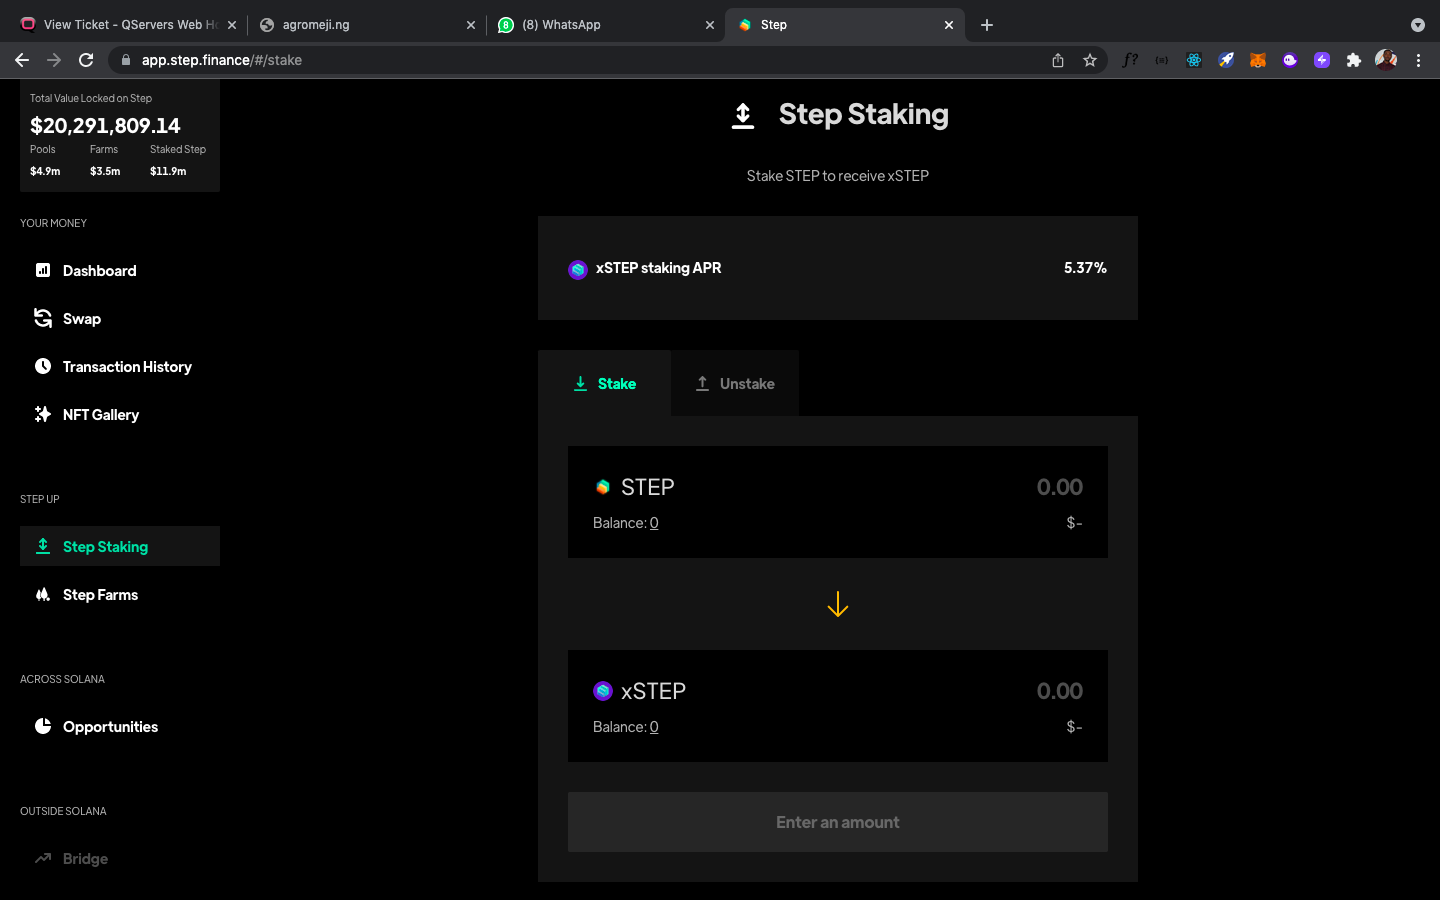Click the Transaction History clock icon
Image resolution: width=1440 pixels, height=900 pixels.
(x=43, y=366)
